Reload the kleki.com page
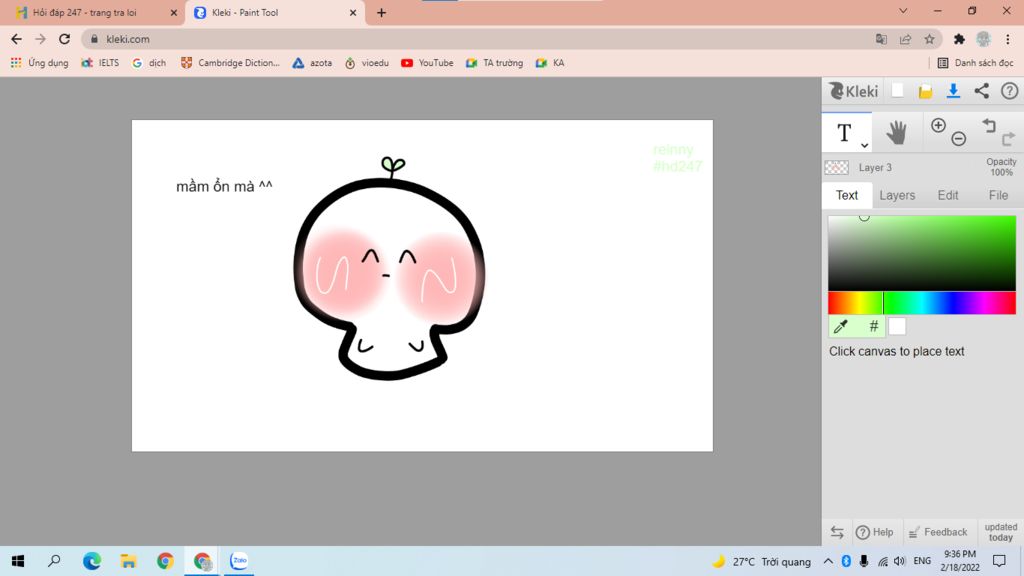The image size is (1024, 576). pos(64,39)
